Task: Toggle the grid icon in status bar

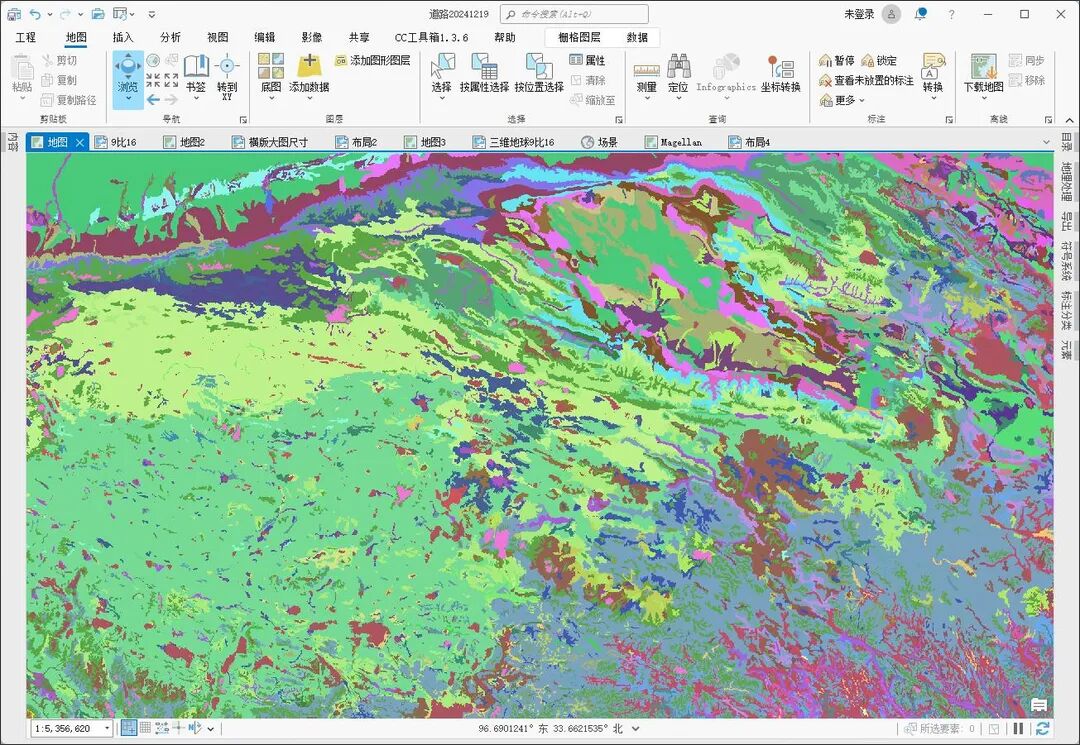Action: [x=145, y=728]
